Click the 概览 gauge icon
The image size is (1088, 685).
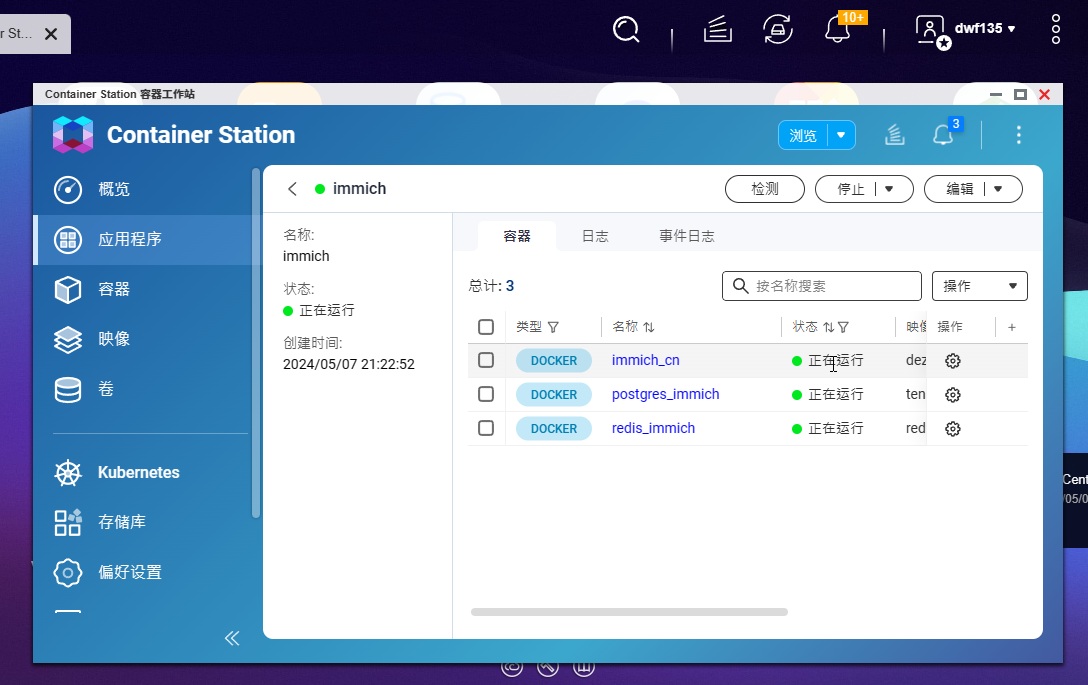68,189
